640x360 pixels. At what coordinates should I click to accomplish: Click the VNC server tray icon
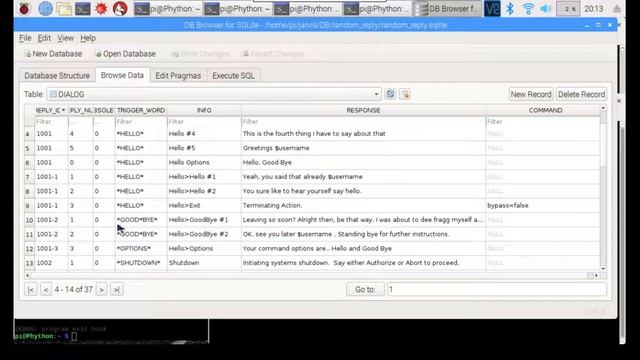click(x=492, y=9)
